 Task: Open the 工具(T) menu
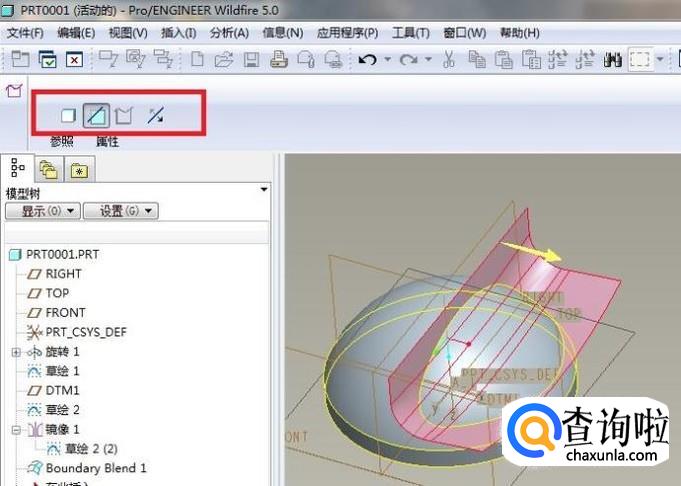pyautogui.click(x=411, y=33)
